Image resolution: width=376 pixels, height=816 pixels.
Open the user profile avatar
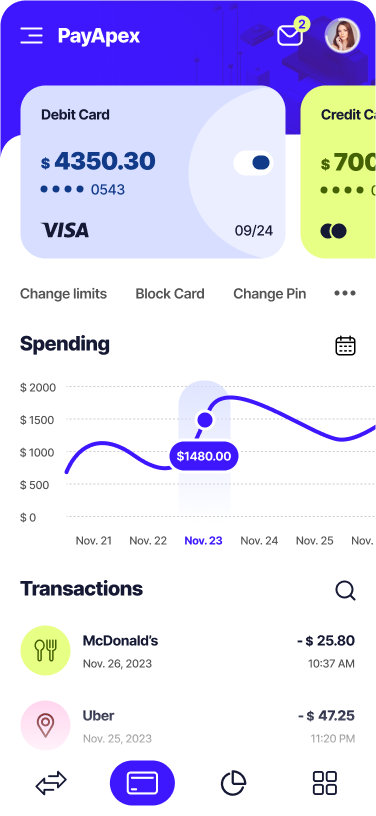[342, 35]
